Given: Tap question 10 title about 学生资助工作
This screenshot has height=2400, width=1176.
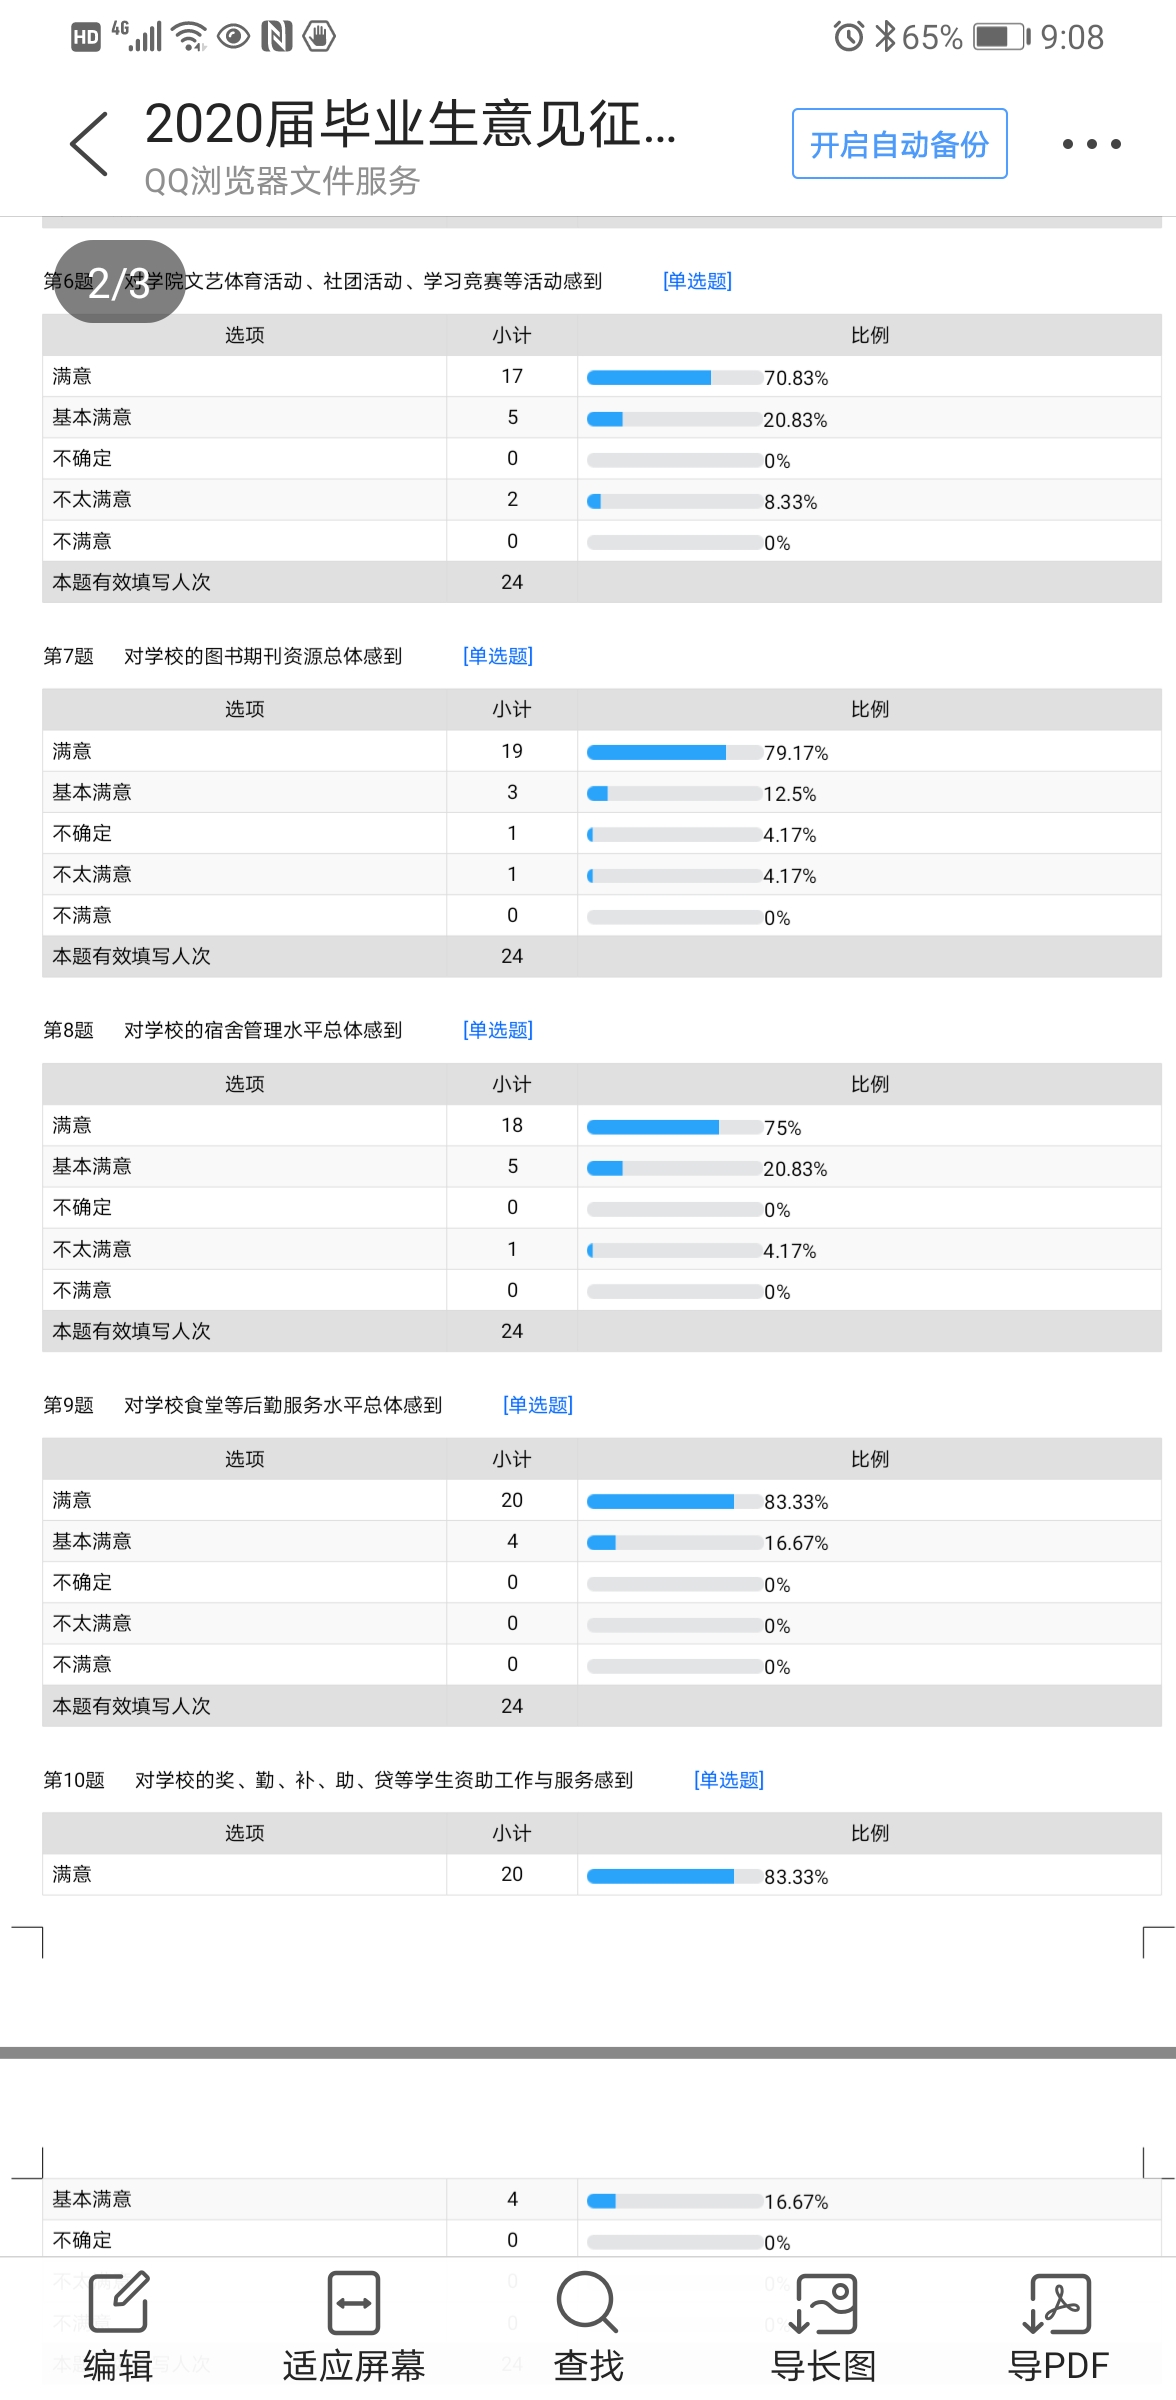Looking at the screenshot, I should (x=384, y=1780).
